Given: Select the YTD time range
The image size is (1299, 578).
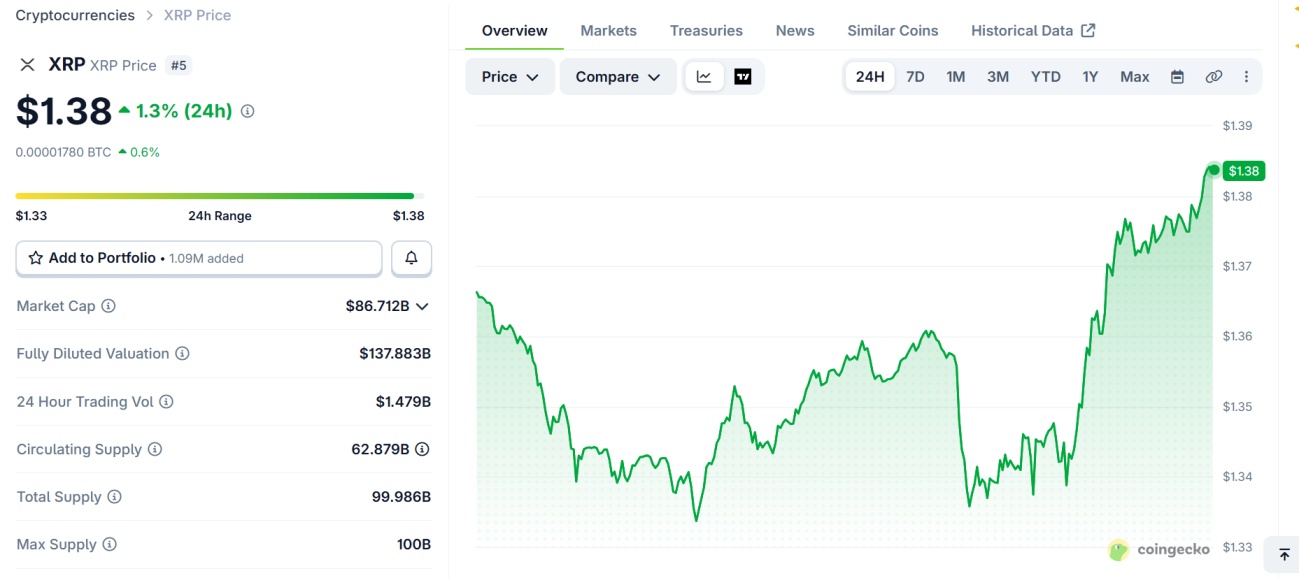Looking at the screenshot, I should (x=1046, y=77).
